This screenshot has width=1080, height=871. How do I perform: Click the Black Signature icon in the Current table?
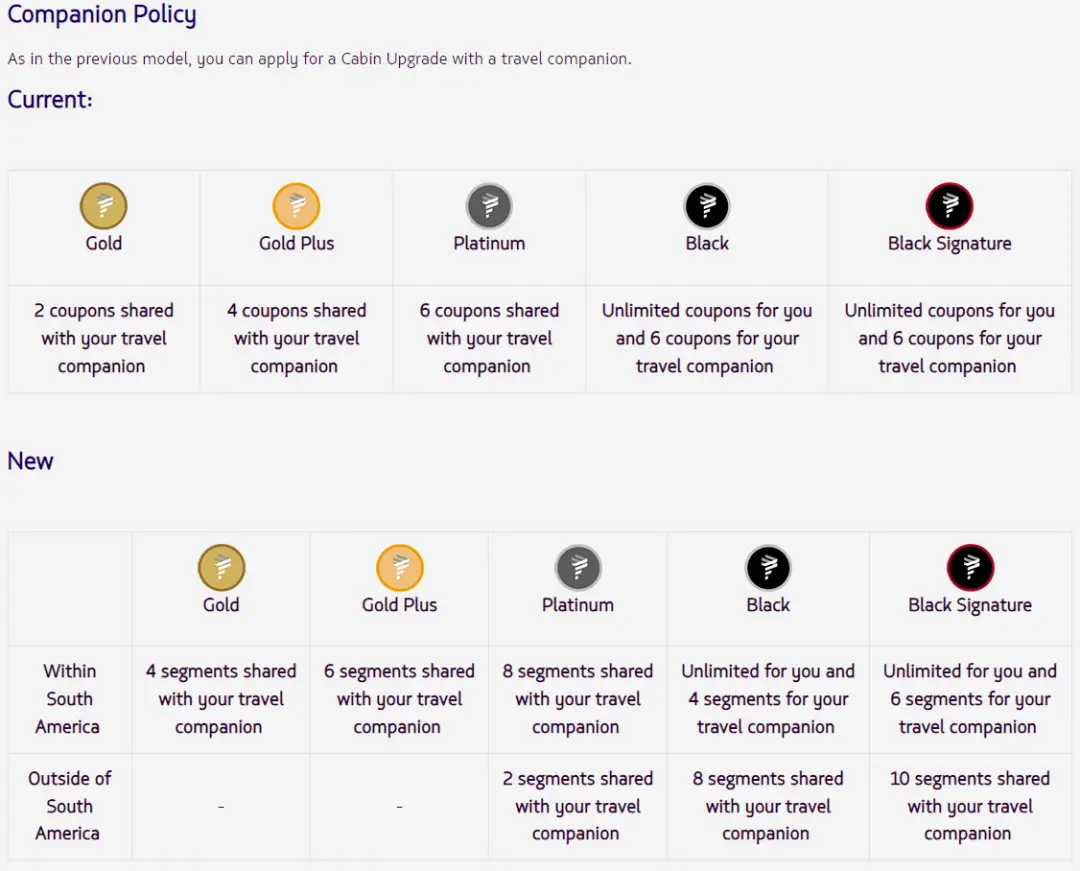pos(949,207)
